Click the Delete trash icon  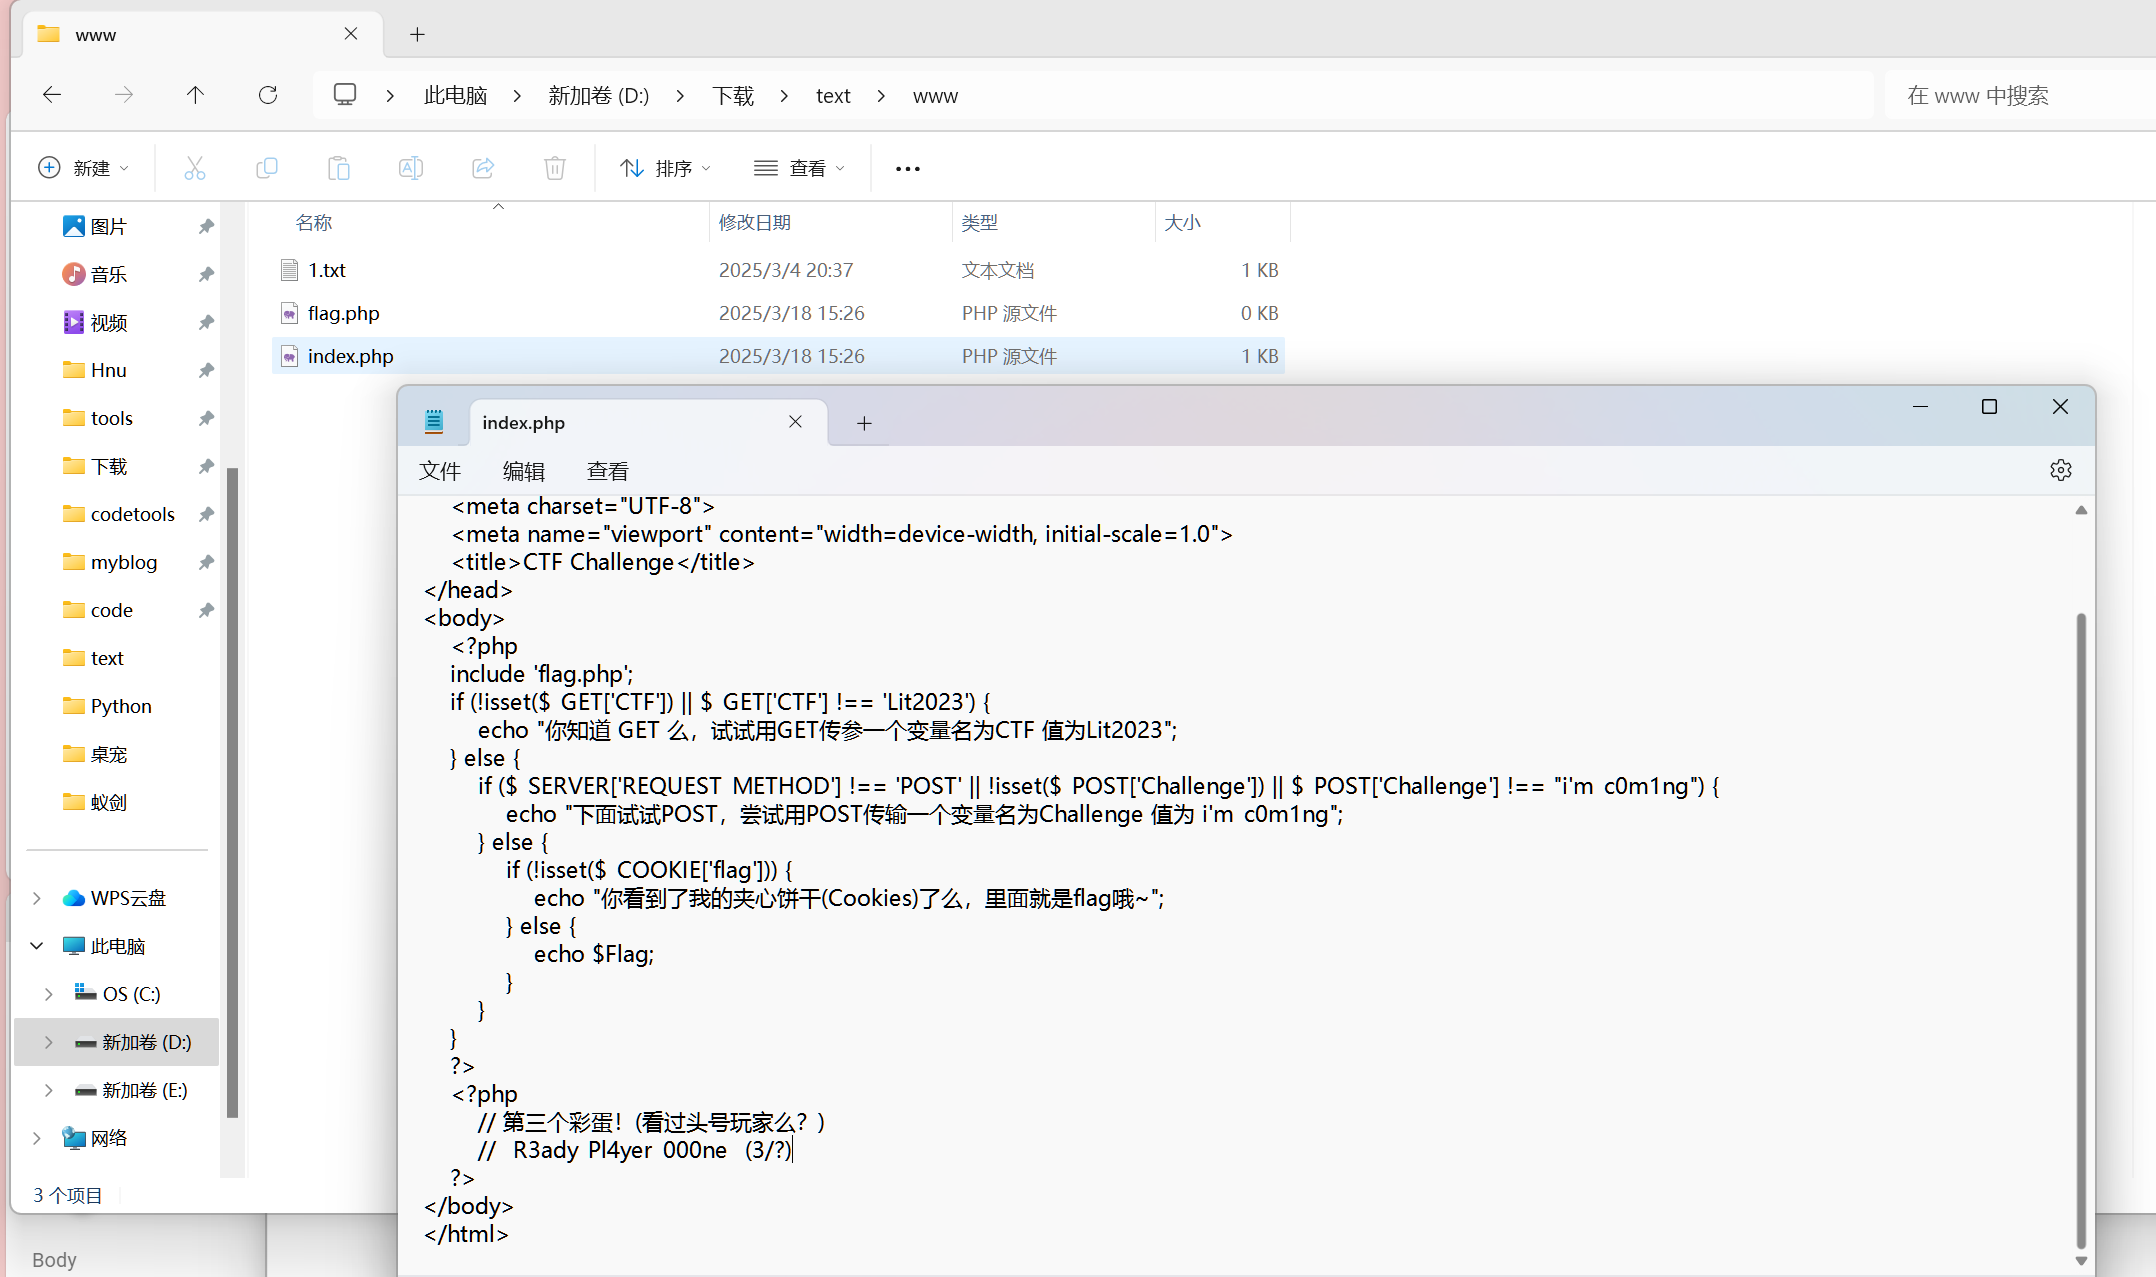point(555,168)
